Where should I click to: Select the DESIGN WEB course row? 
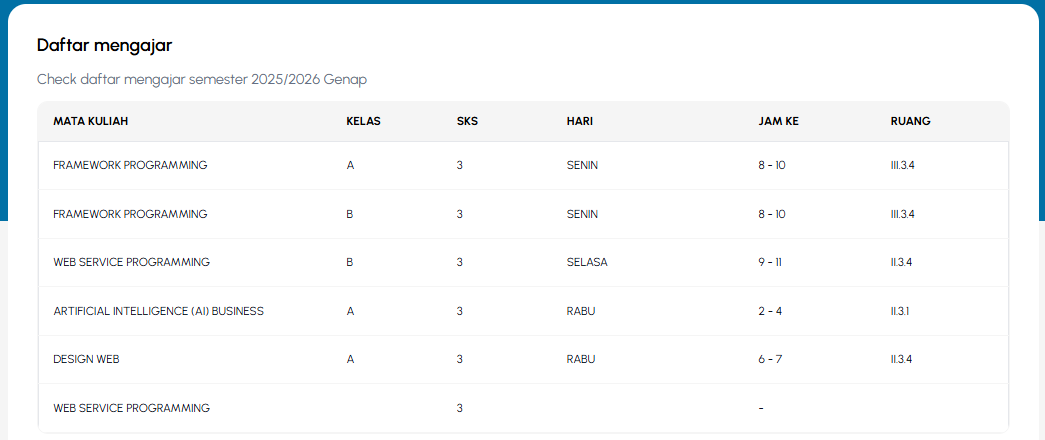click(523, 359)
